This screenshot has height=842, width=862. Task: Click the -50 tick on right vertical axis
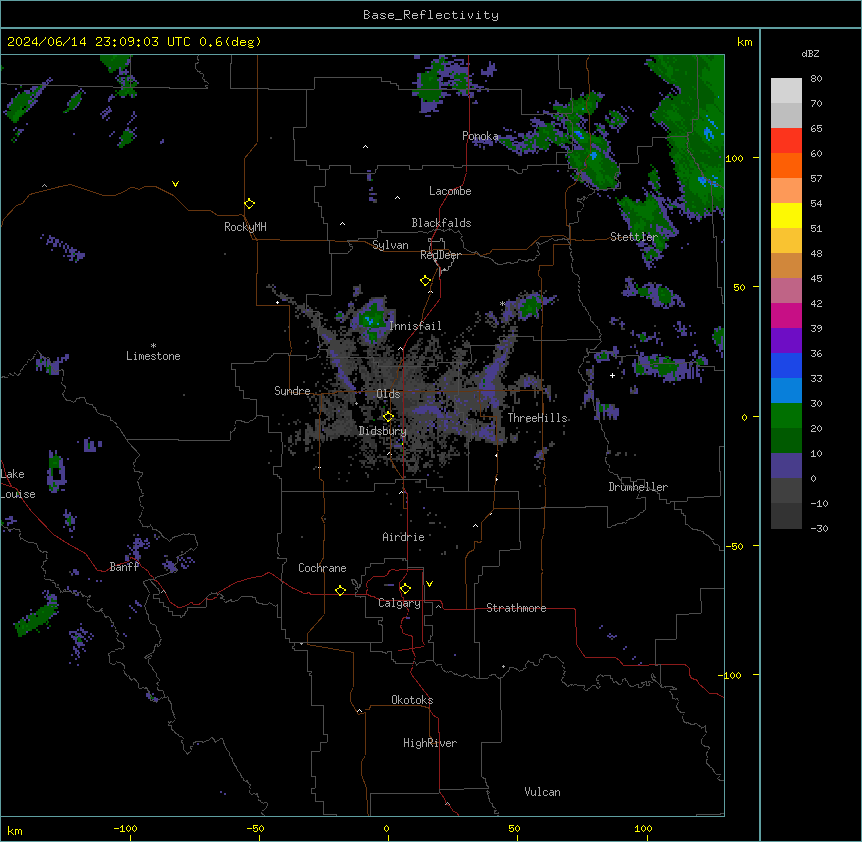point(734,546)
